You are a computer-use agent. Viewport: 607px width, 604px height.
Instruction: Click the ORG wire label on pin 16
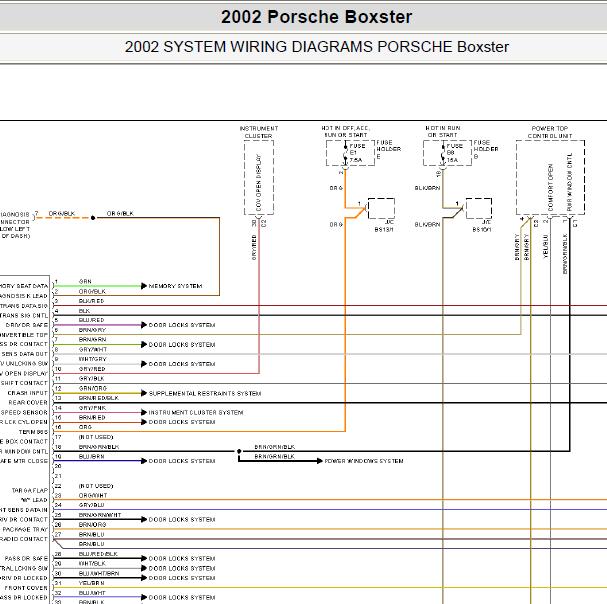point(85,427)
